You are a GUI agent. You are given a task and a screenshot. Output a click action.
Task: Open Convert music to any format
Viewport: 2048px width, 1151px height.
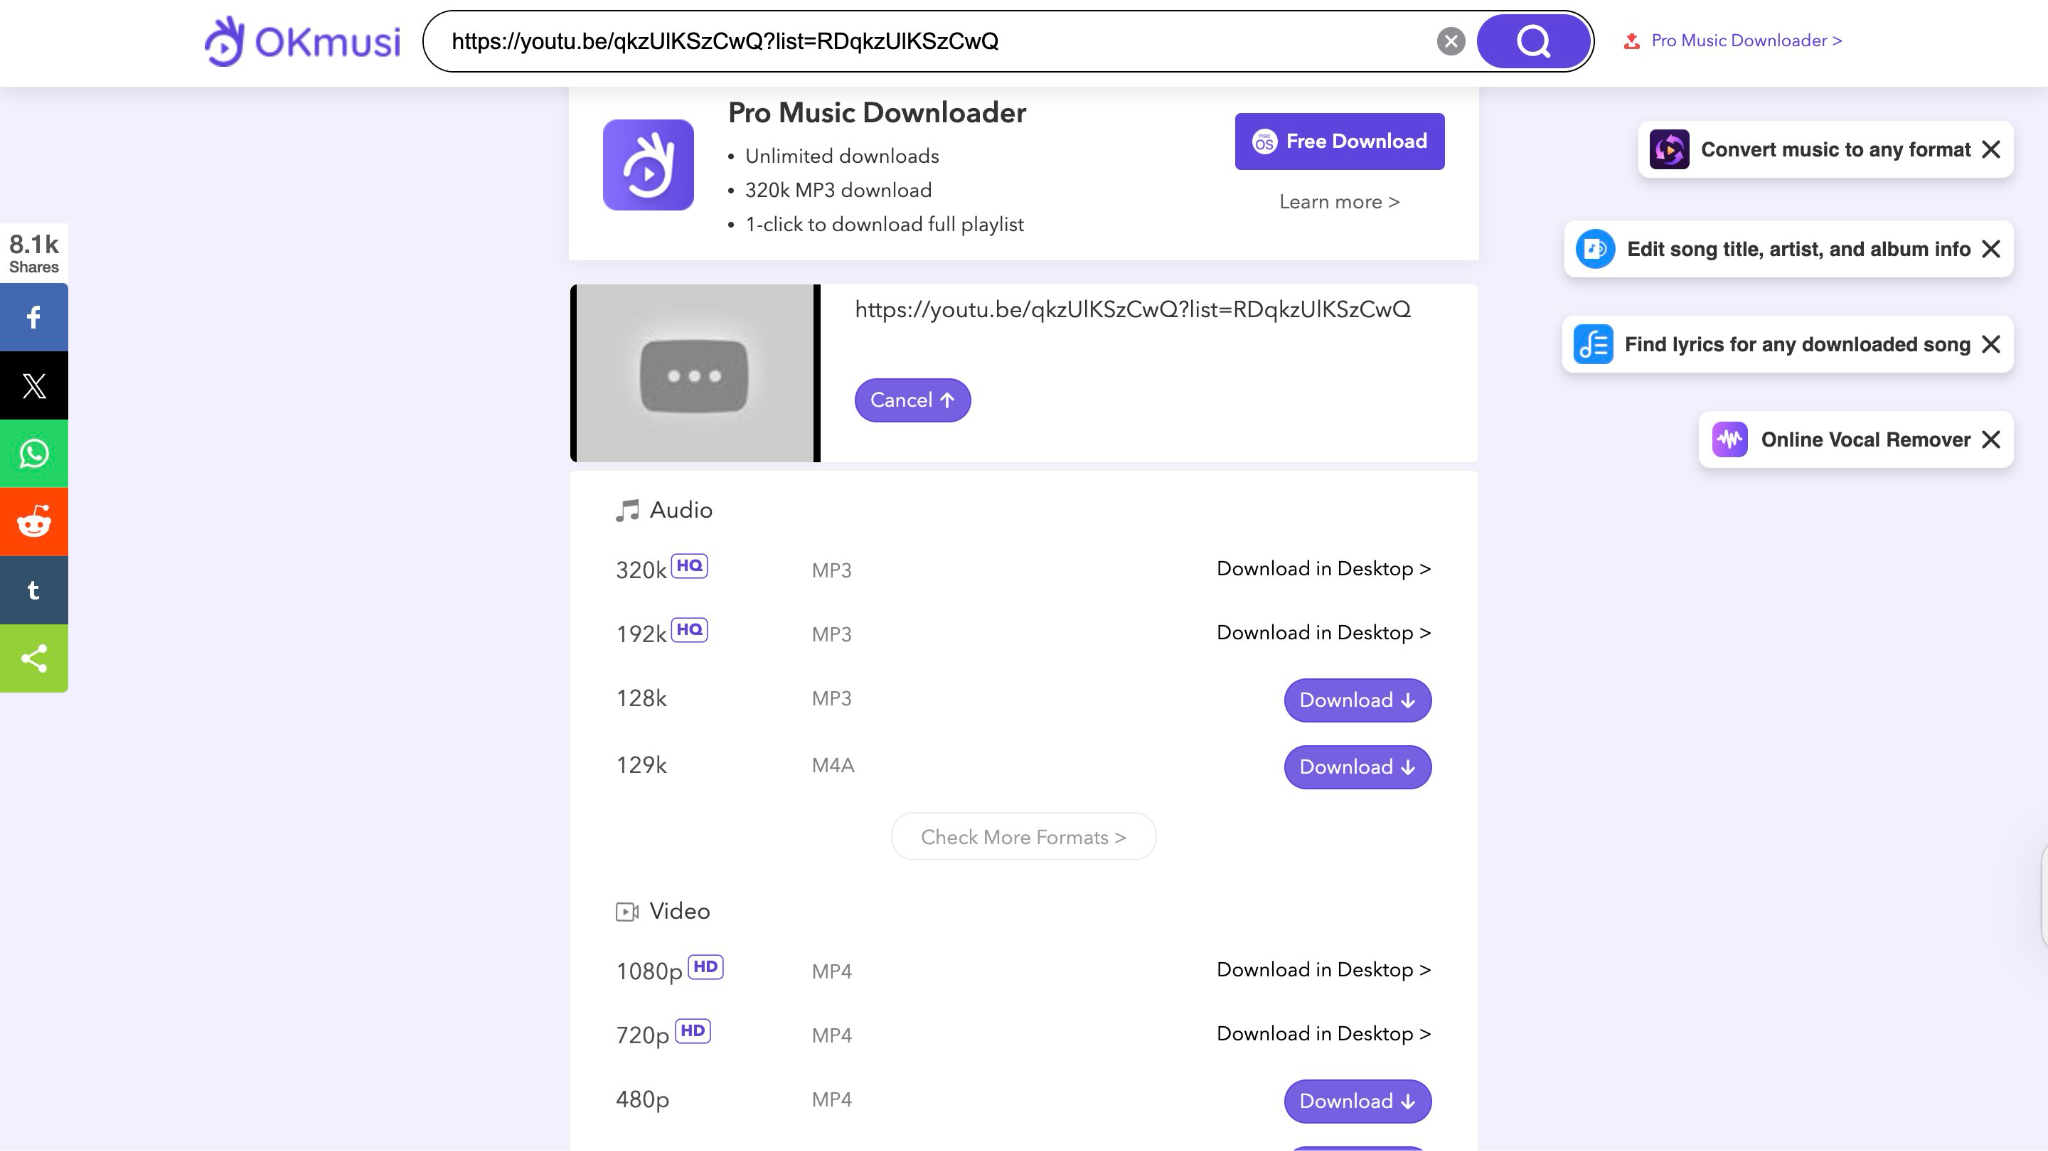tap(1835, 150)
